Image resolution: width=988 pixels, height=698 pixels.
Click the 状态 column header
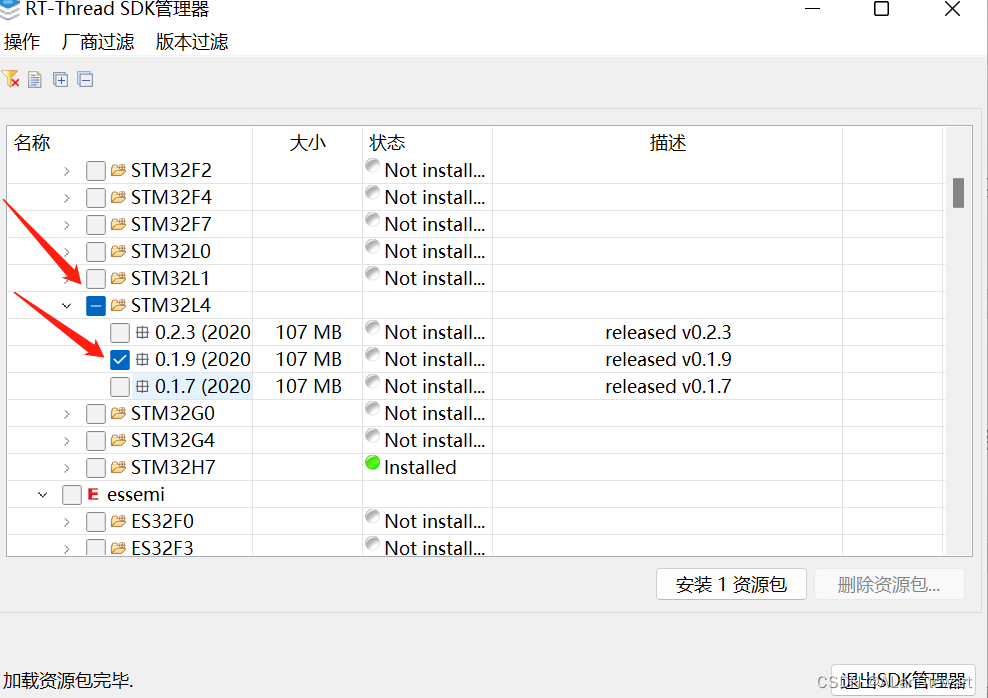tap(428, 142)
